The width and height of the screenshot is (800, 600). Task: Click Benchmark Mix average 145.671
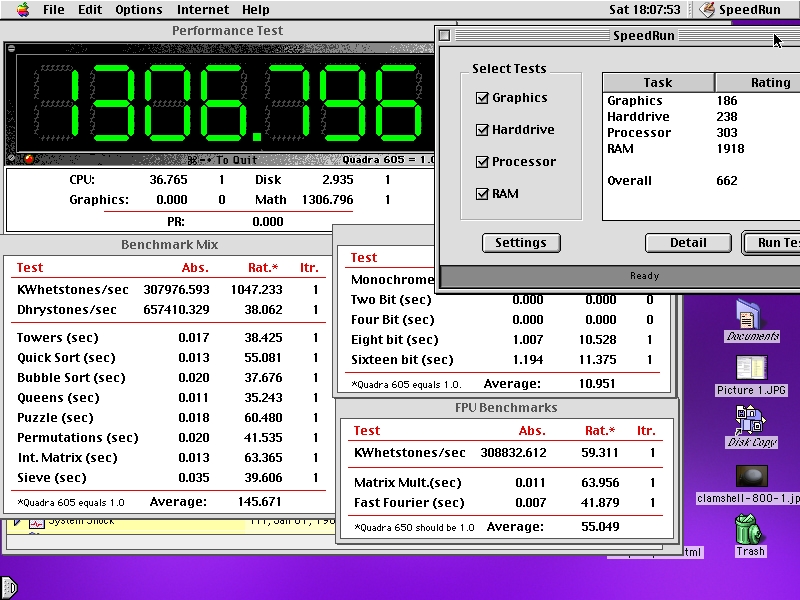click(x=259, y=502)
